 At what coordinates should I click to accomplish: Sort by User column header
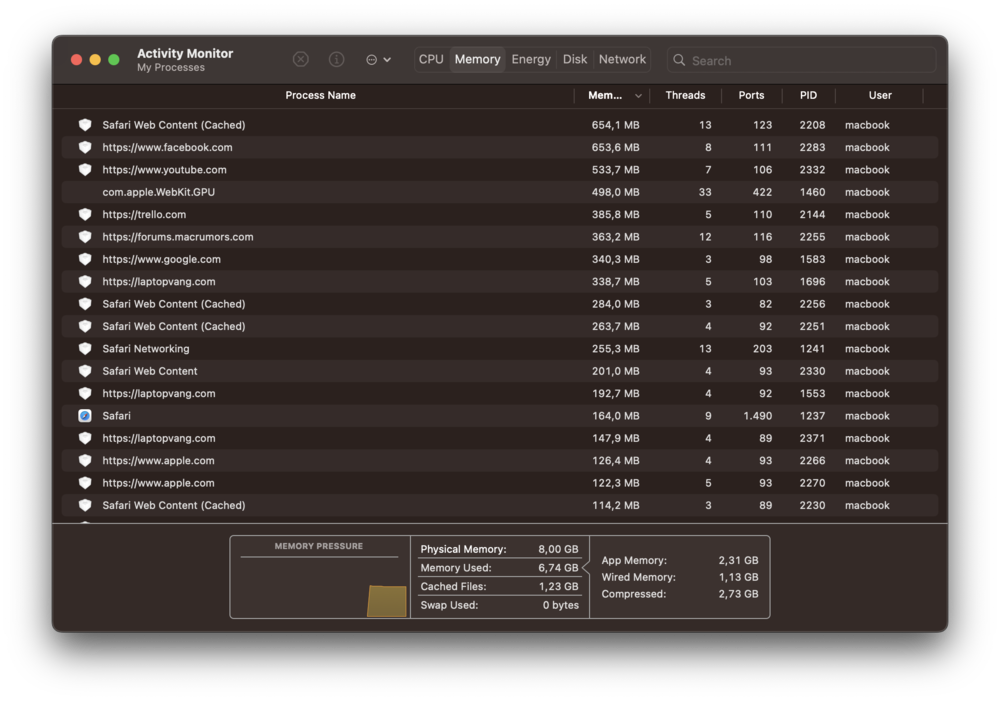[879, 95]
